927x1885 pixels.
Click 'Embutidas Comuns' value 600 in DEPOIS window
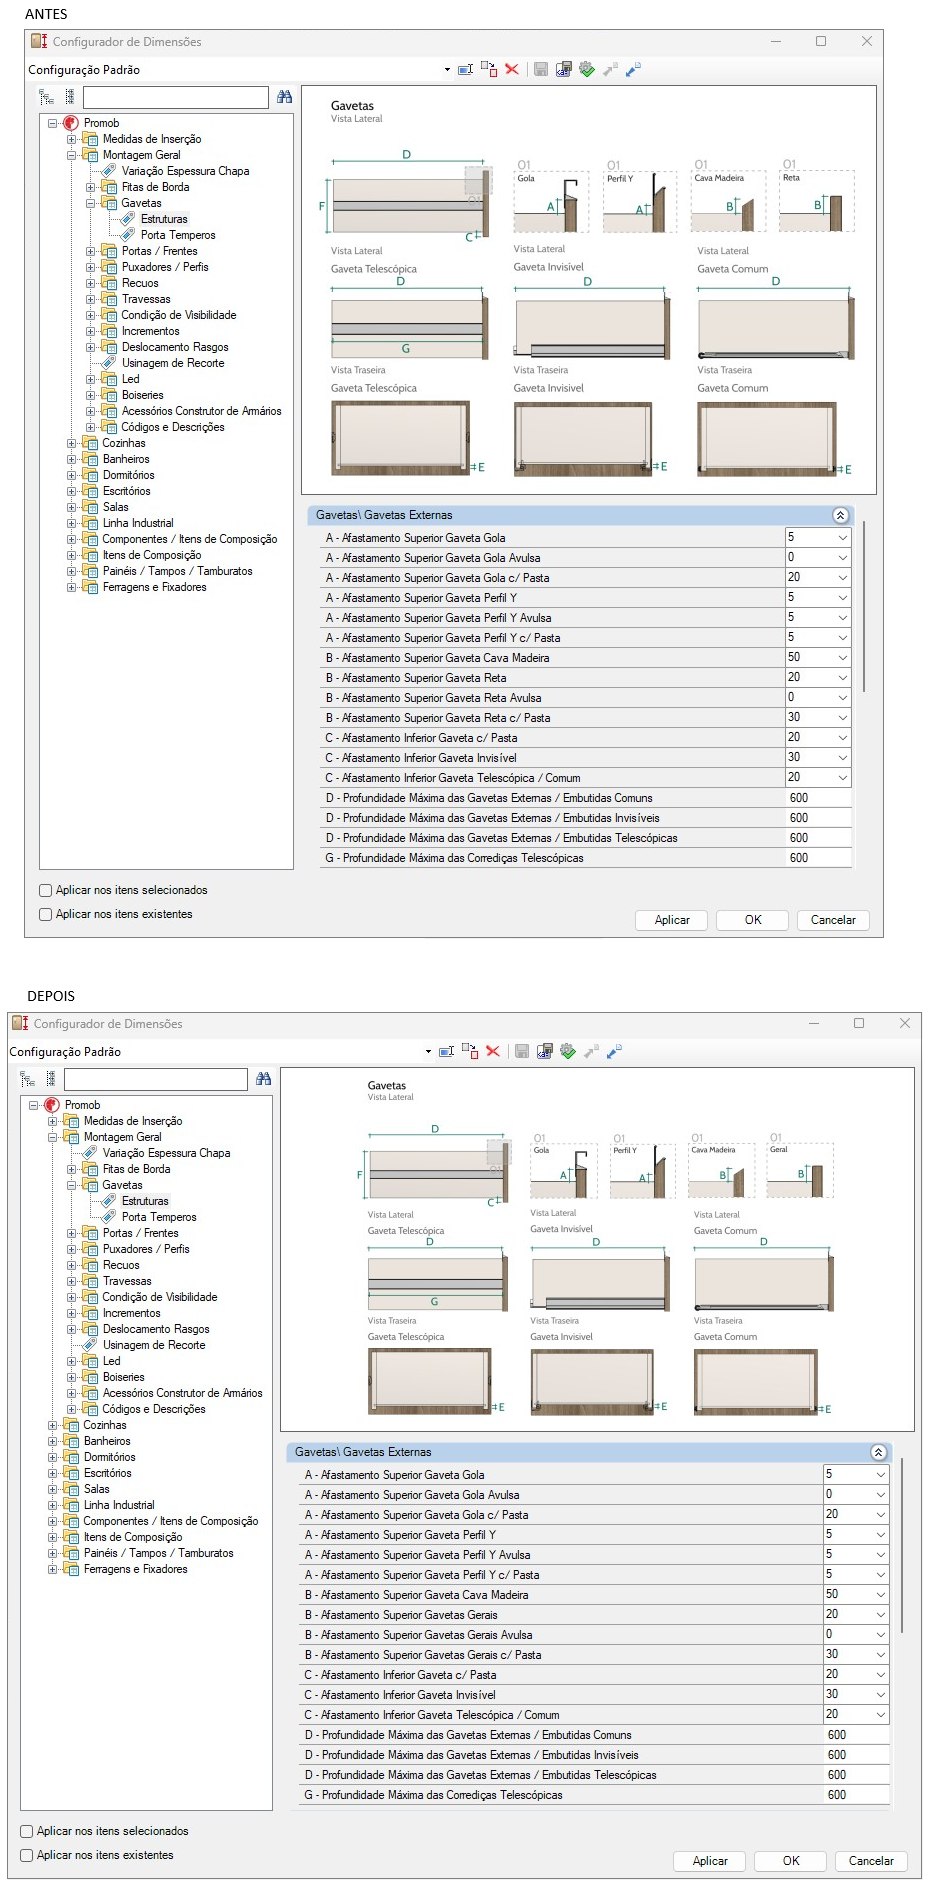[x=856, y=1735]
